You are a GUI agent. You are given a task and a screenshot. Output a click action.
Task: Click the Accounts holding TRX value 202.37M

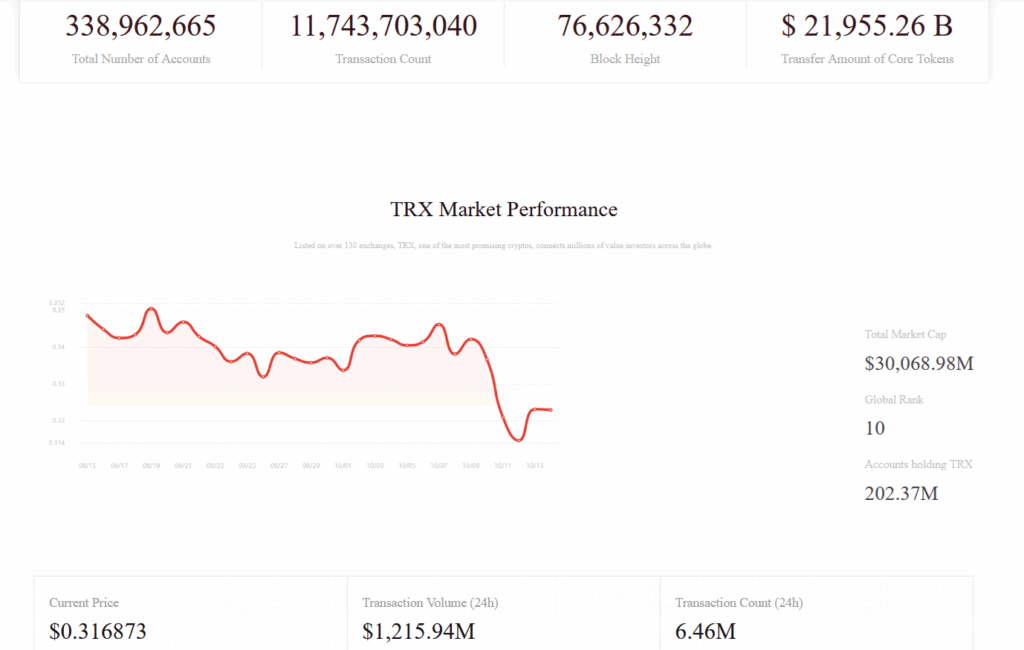[x=901, y=493]
